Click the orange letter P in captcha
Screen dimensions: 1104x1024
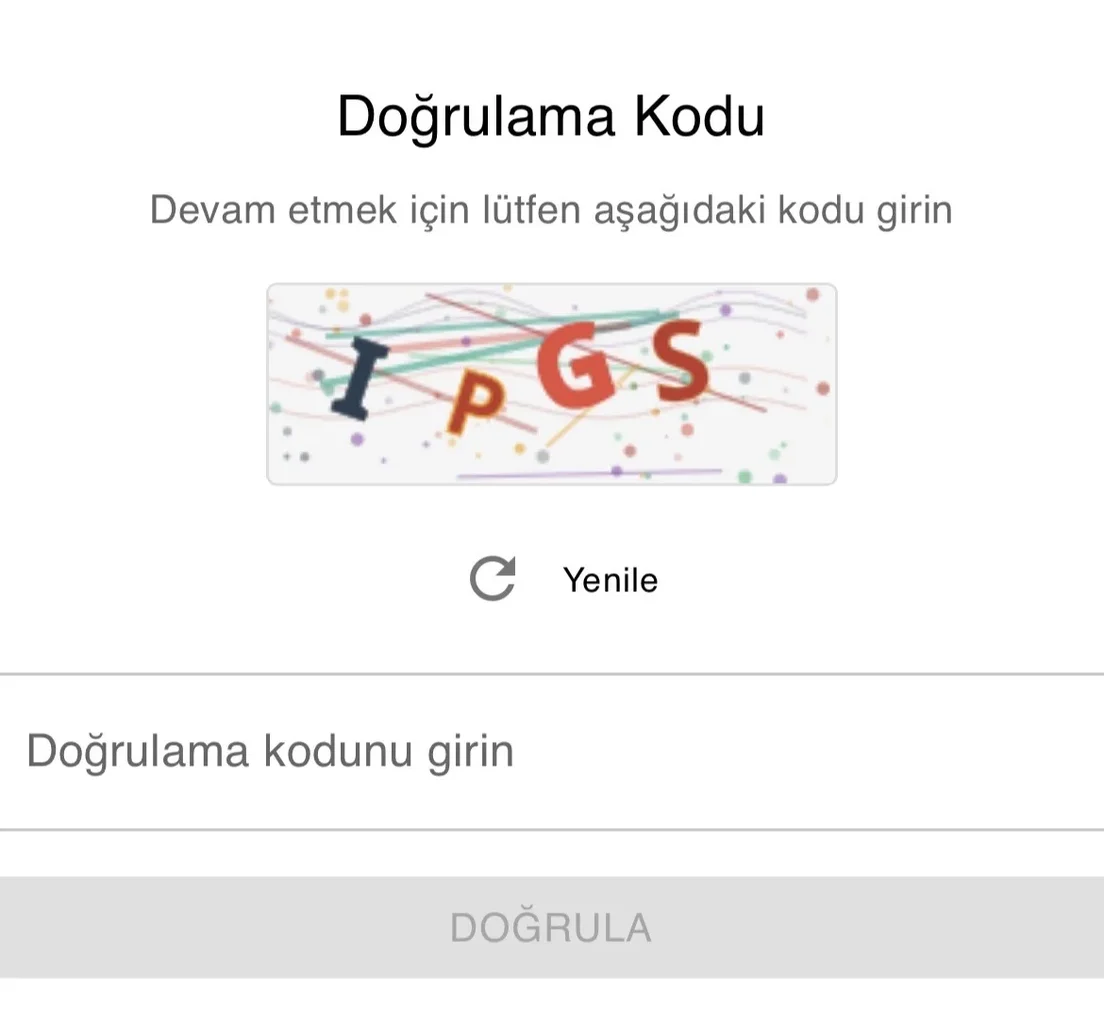477,406
